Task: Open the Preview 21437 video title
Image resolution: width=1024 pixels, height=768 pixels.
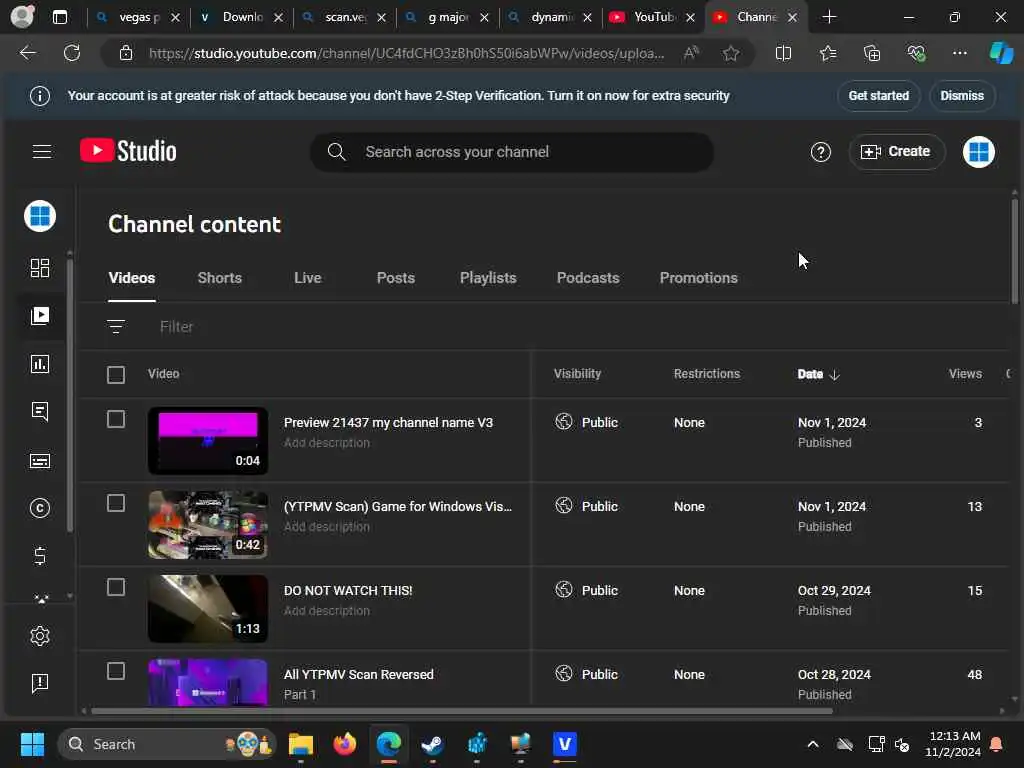Action: pos(388,423)
